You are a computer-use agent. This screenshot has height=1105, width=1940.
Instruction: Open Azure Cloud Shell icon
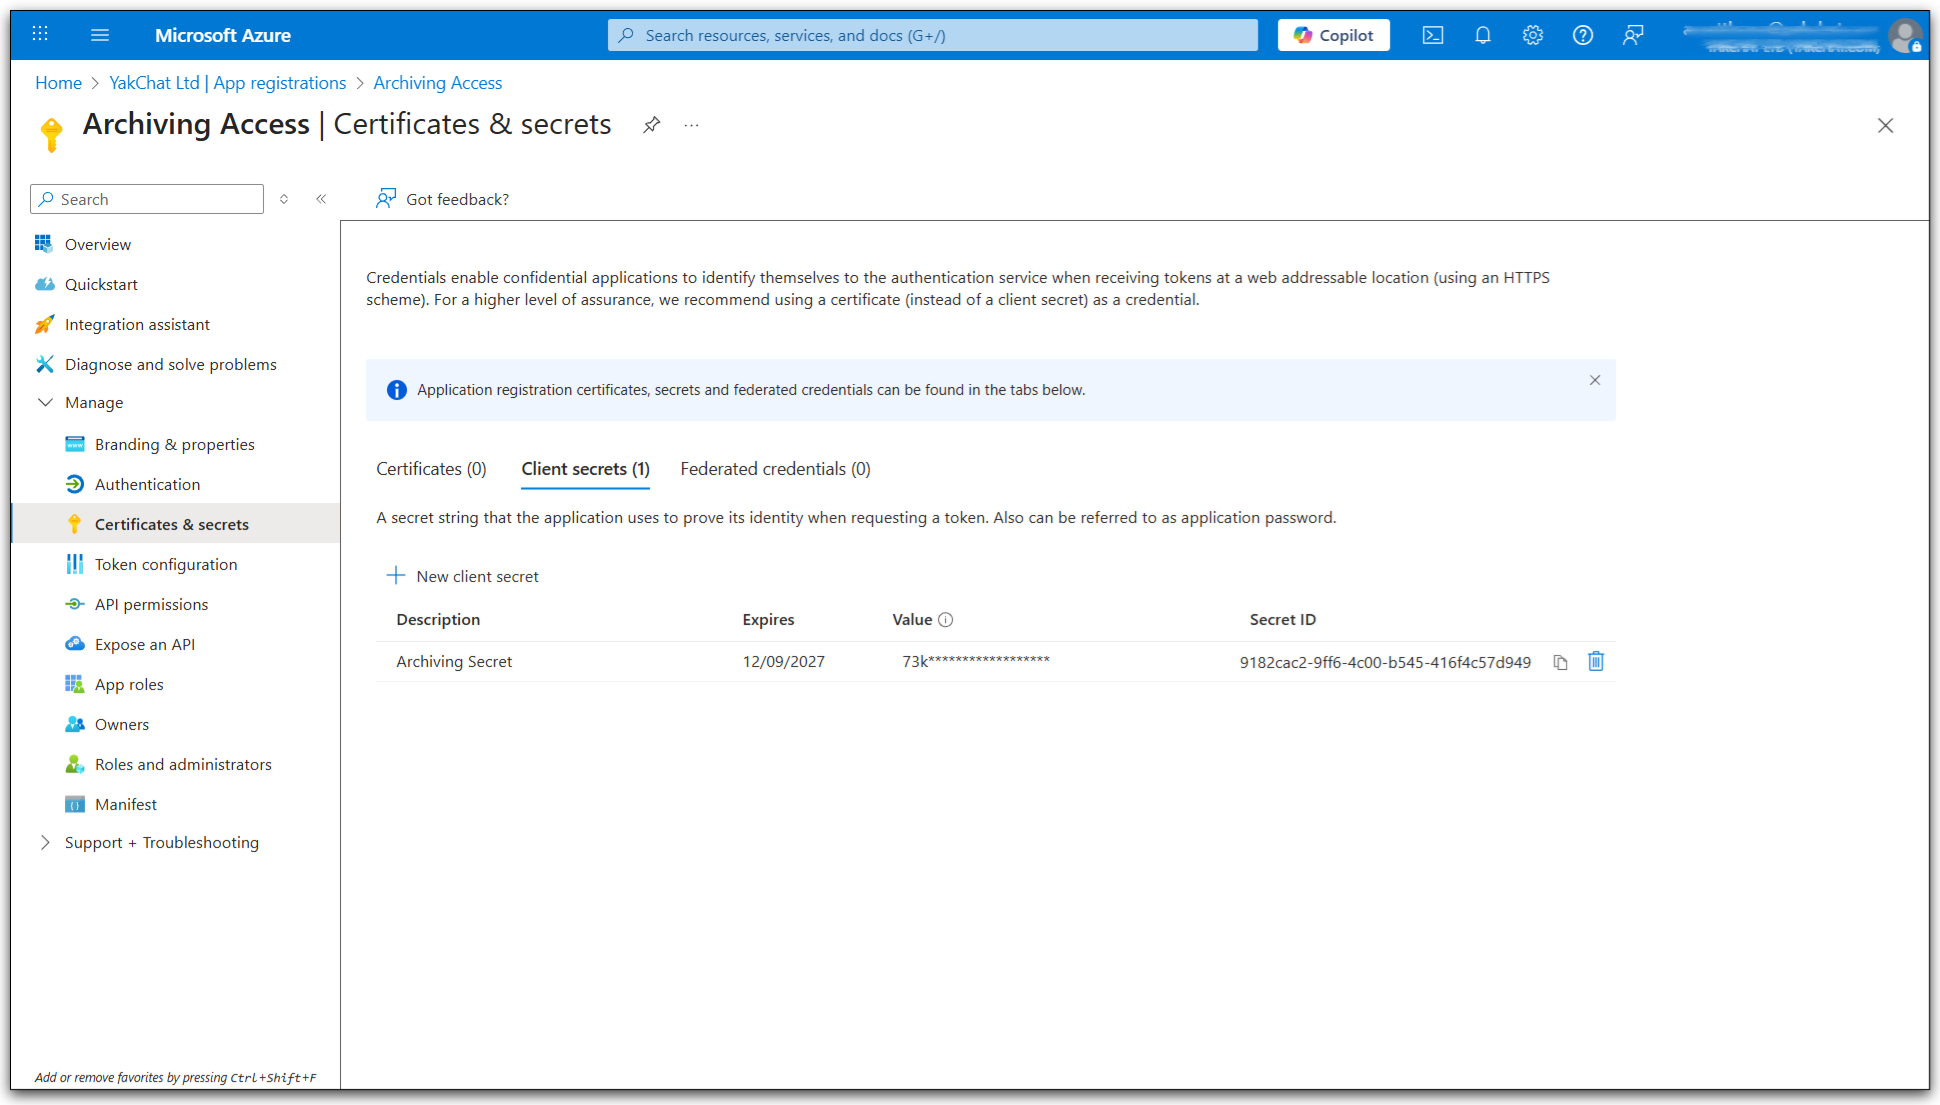(x=1433, y=35)
